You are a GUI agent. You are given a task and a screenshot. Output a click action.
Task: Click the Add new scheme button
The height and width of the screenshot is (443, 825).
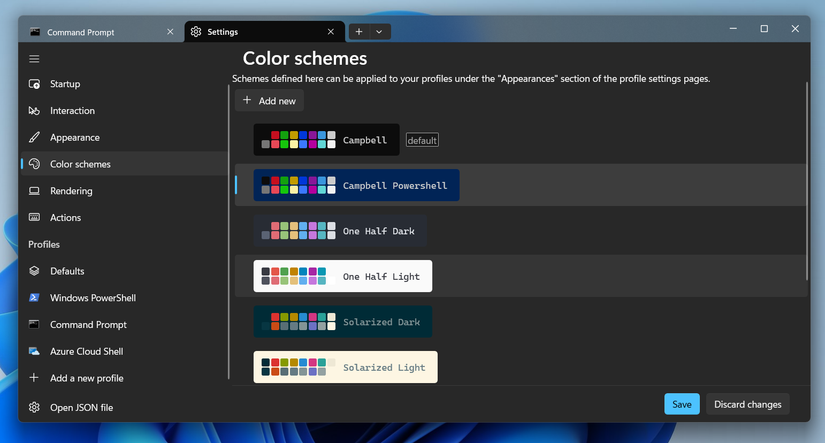pyautogui.click(x=269, y=100)
